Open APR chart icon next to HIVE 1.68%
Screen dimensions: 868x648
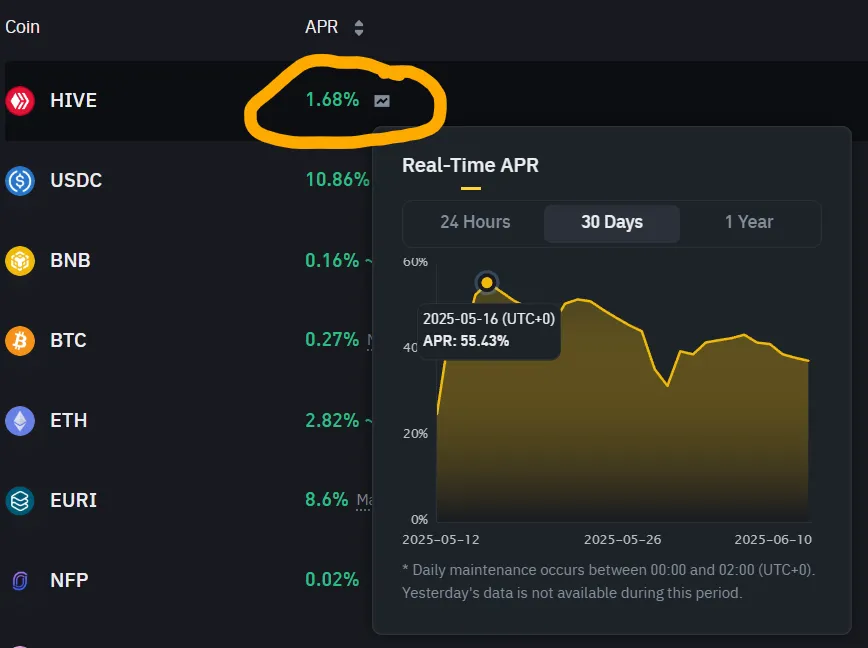[x=382, y=101]
